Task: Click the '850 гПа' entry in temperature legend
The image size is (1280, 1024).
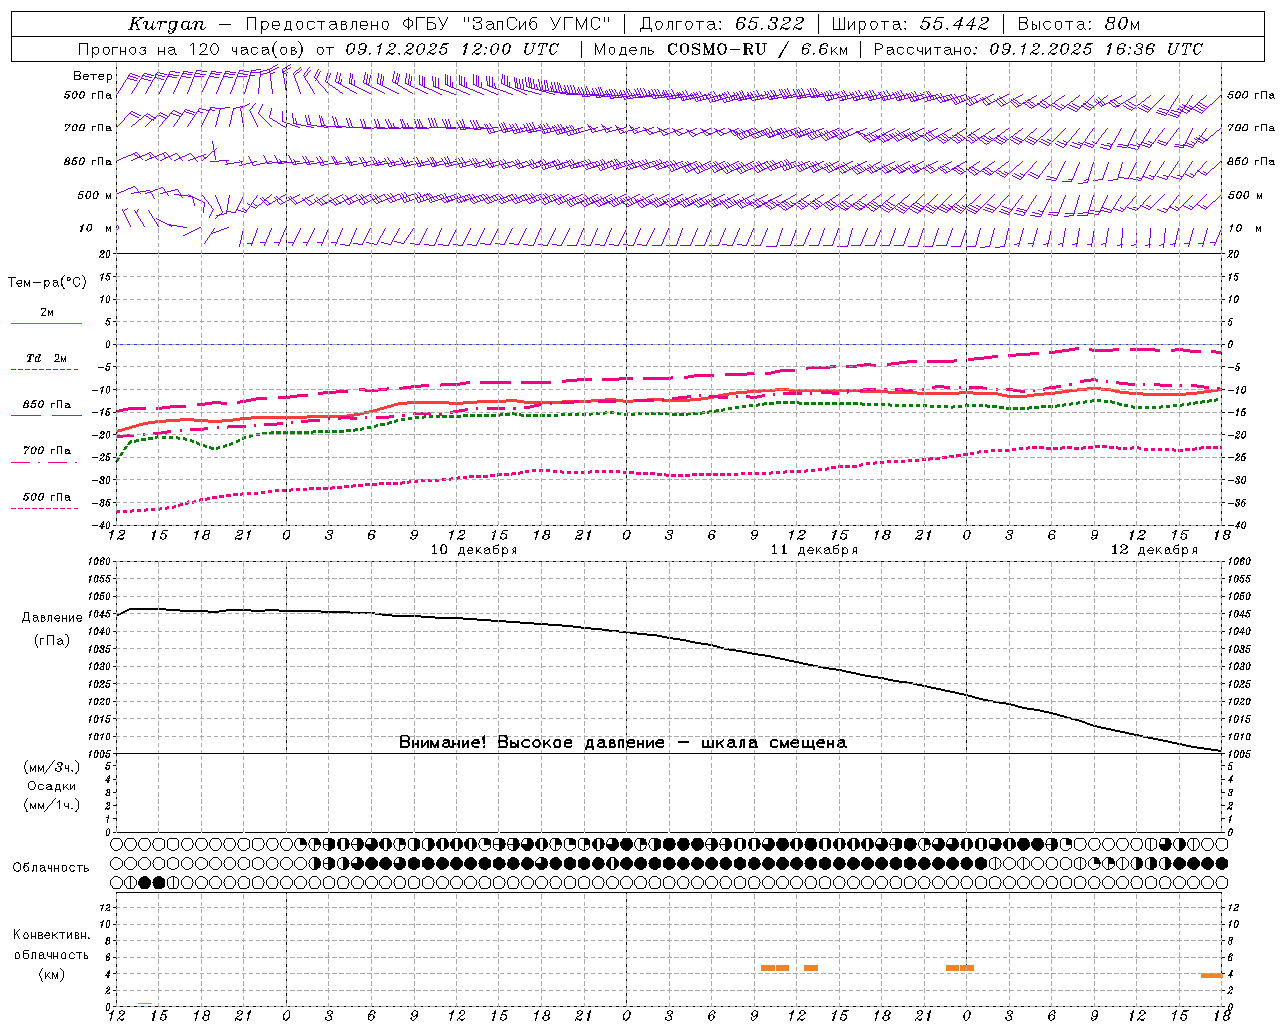Action: pyautogui.click(x=47, y=404)
